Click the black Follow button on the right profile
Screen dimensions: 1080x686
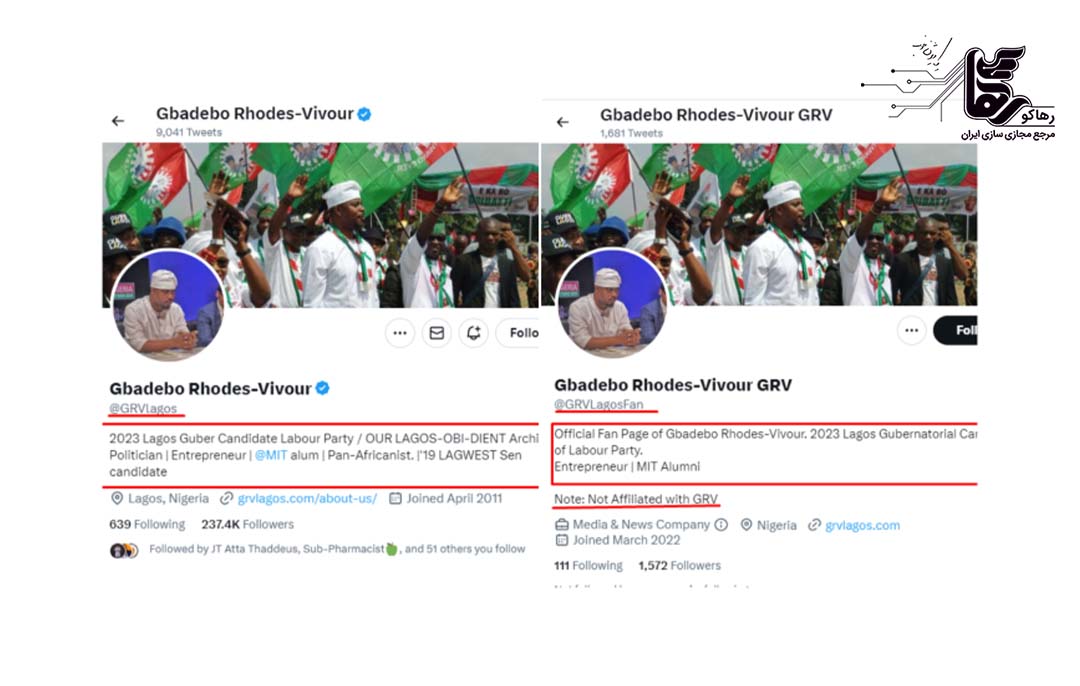click(x=958, y=330)
